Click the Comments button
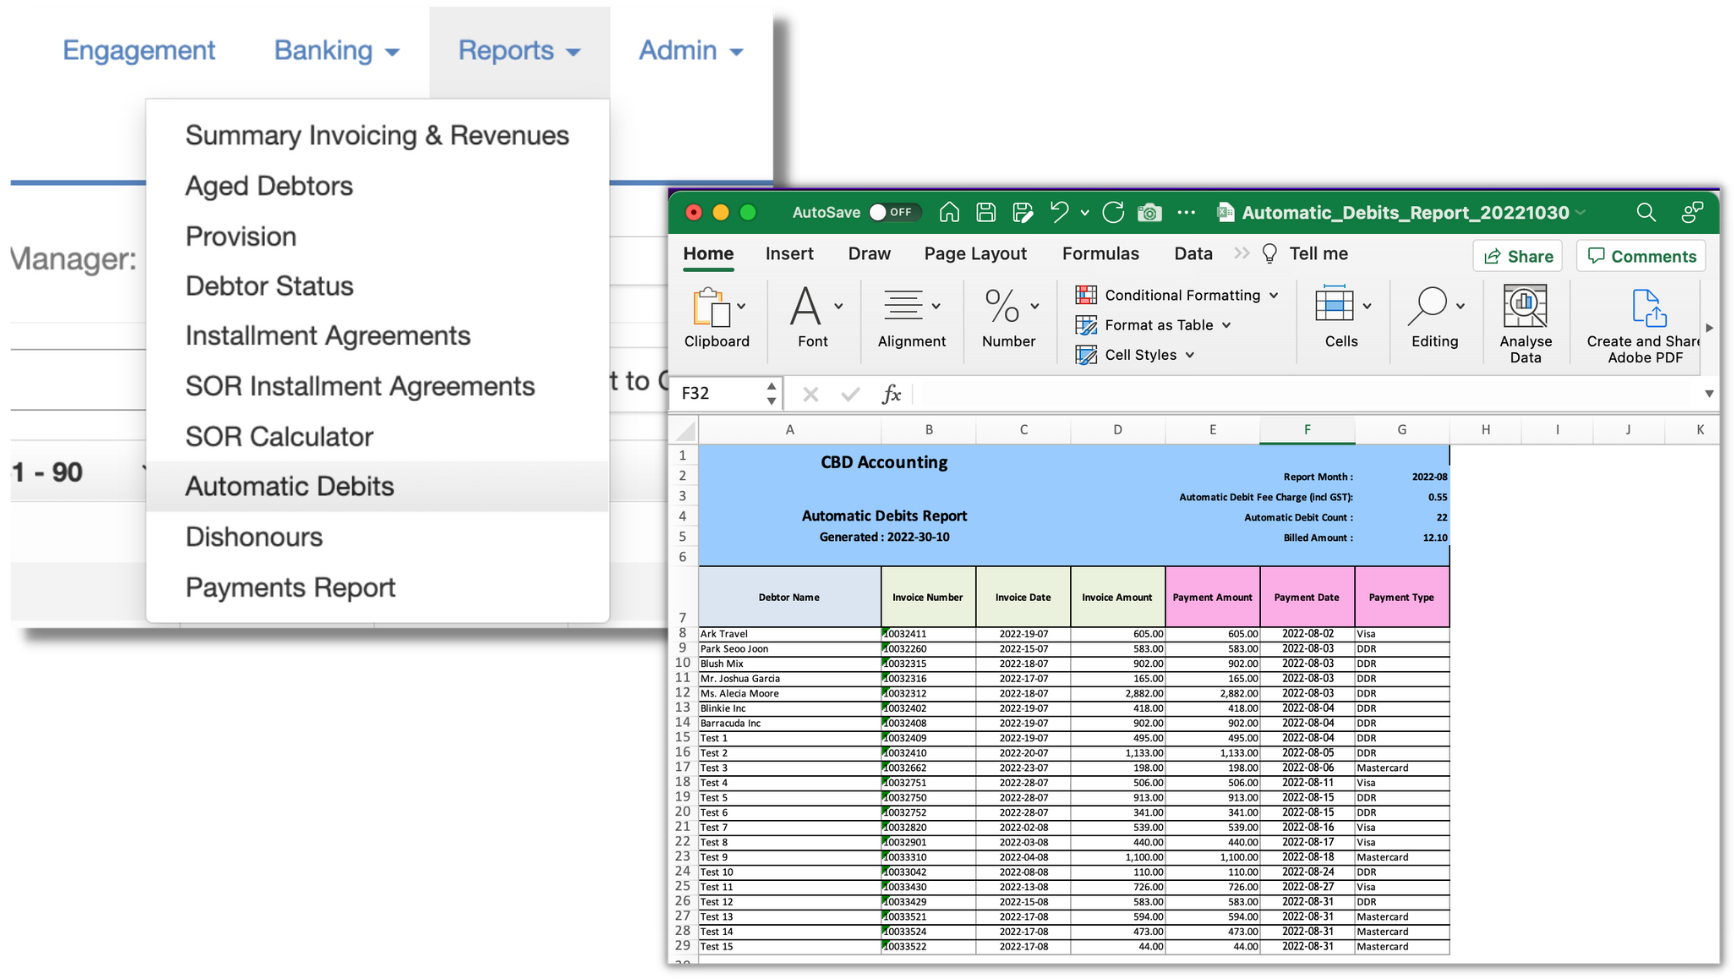The image size is (1734, 979). pos(1642,256)
